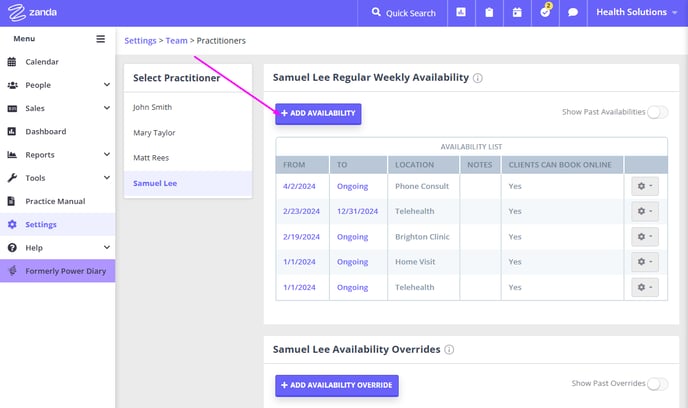Click the Add Availability button

[318, 113]
